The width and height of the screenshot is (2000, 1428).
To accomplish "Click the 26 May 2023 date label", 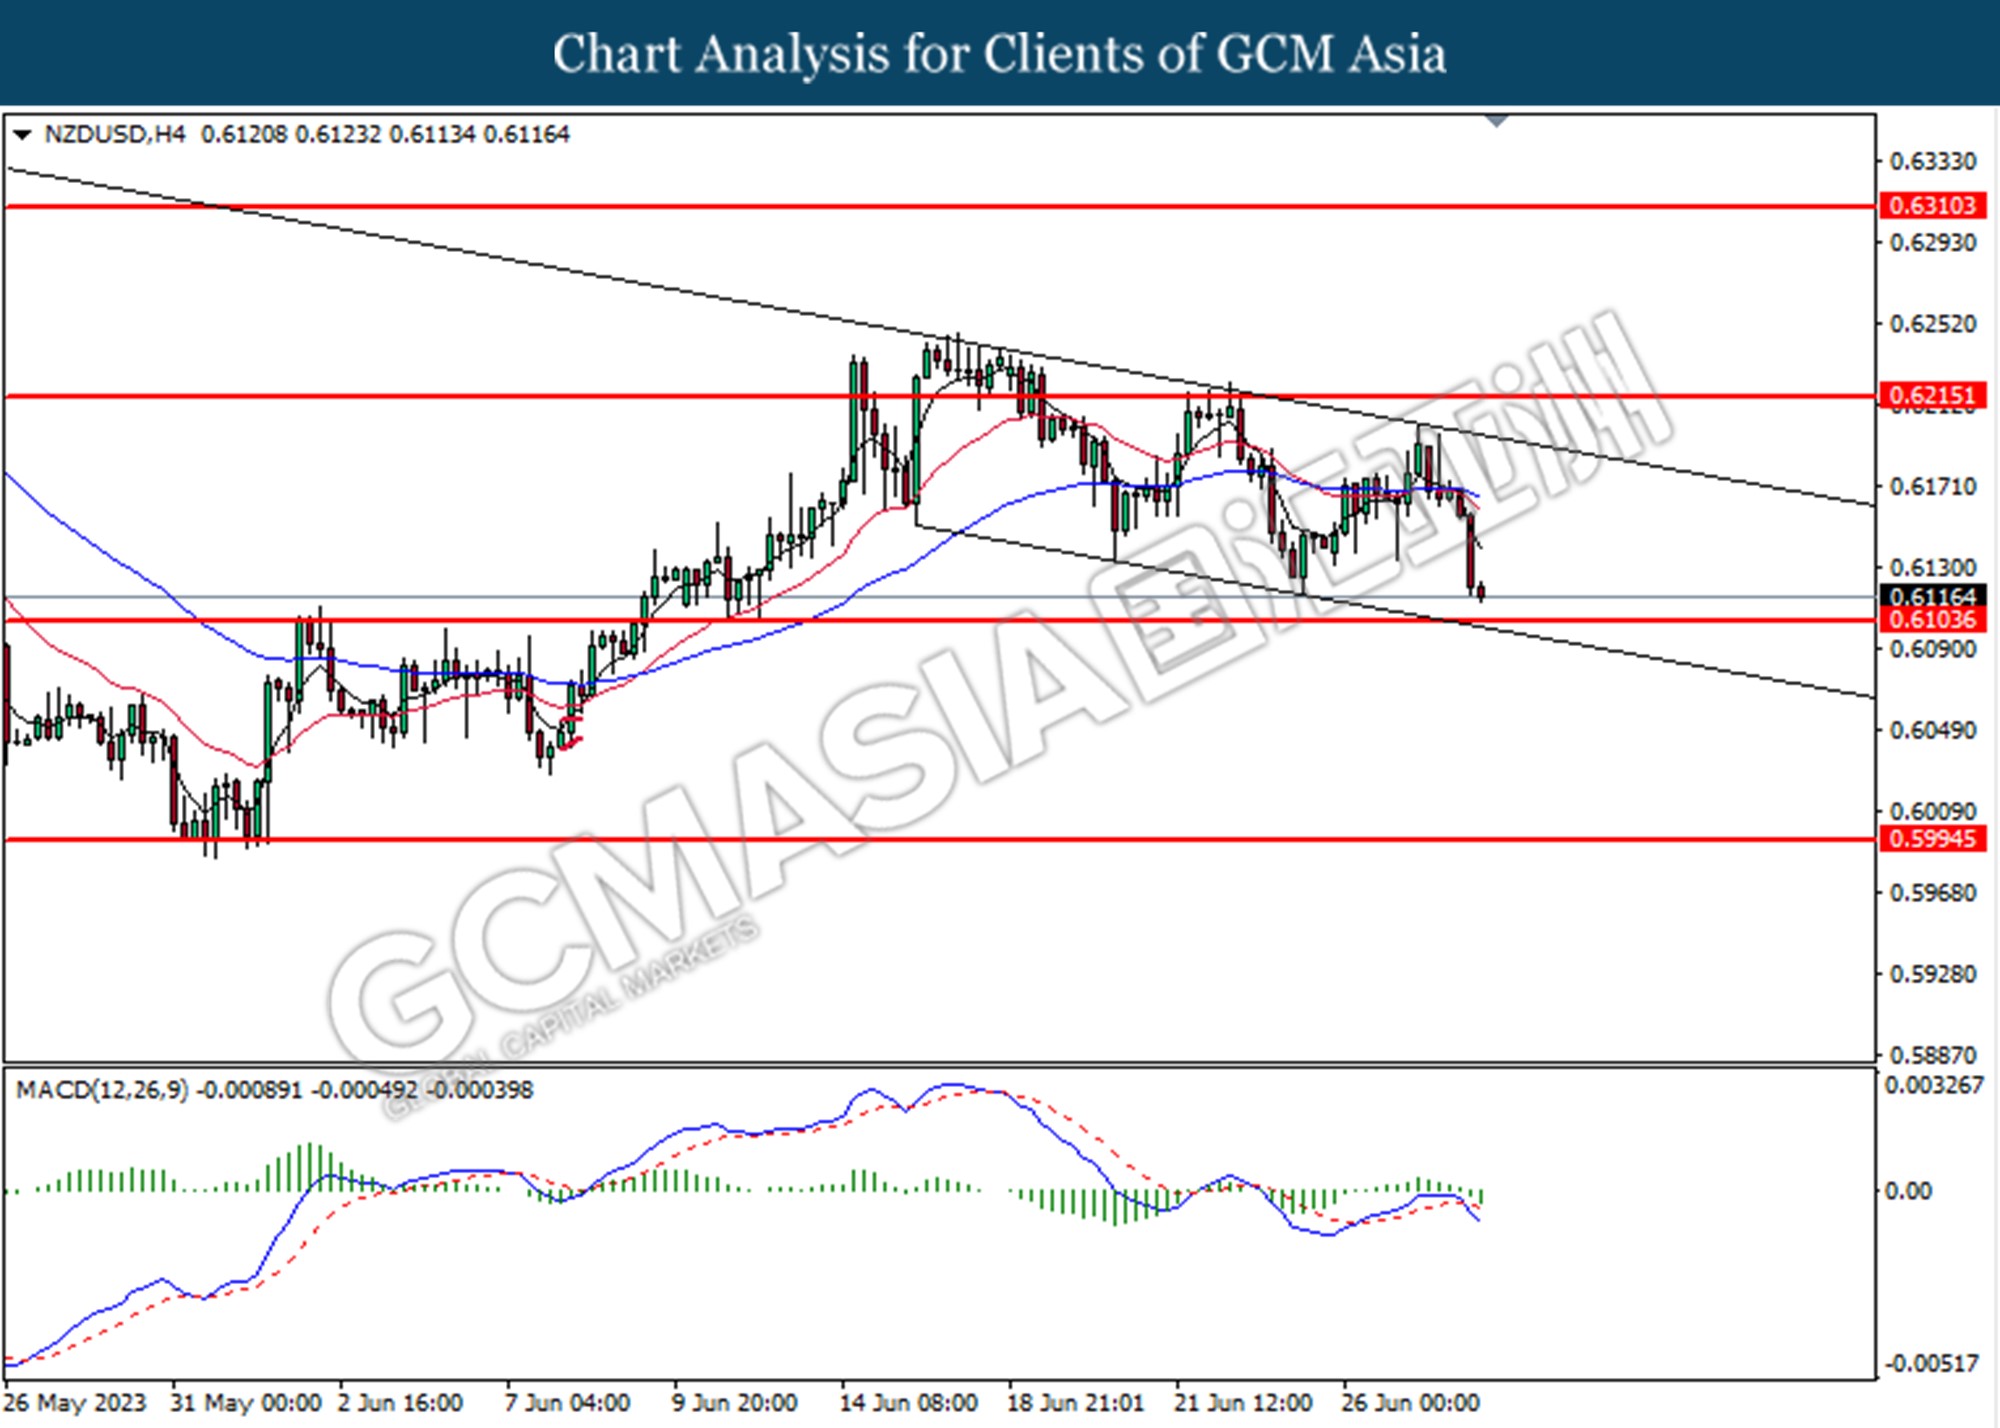I will click(76, 1403).
